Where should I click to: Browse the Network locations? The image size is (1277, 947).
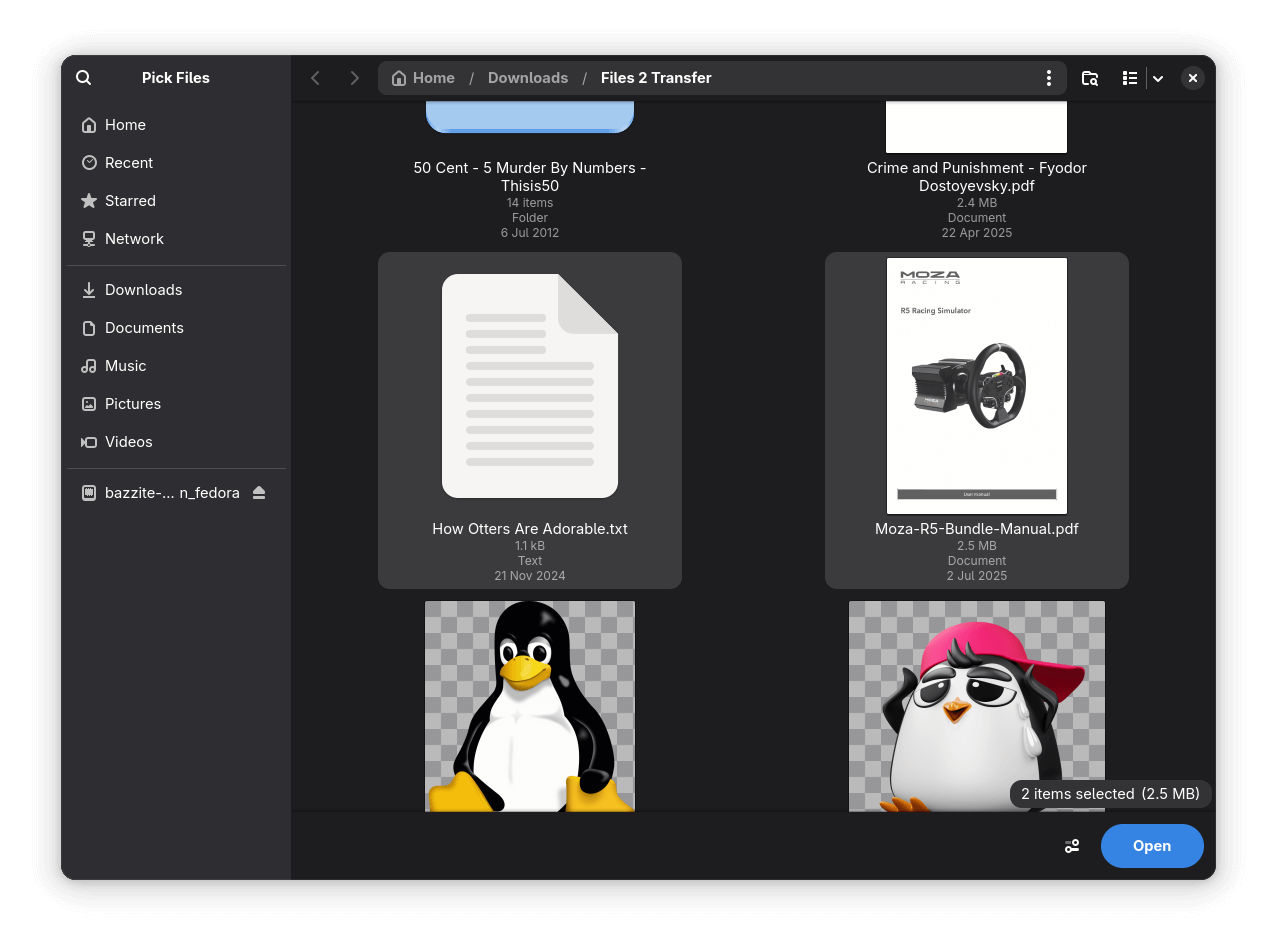coord(133,238)
